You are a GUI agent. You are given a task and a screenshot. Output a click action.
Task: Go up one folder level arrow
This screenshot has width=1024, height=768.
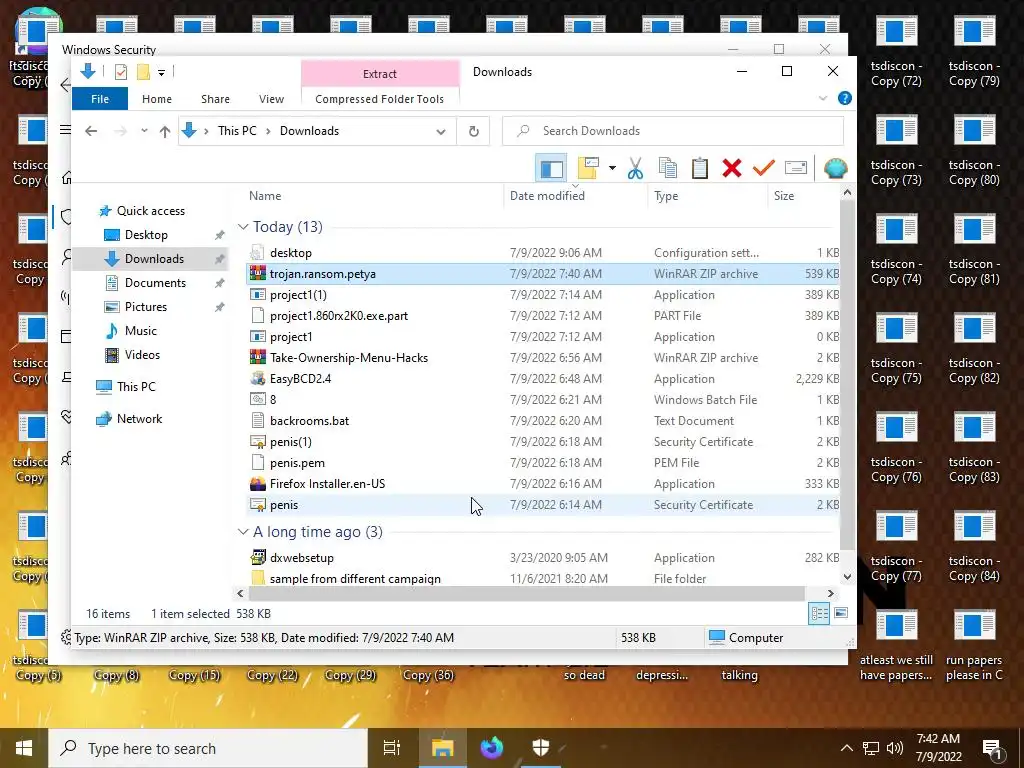point(165,131)
